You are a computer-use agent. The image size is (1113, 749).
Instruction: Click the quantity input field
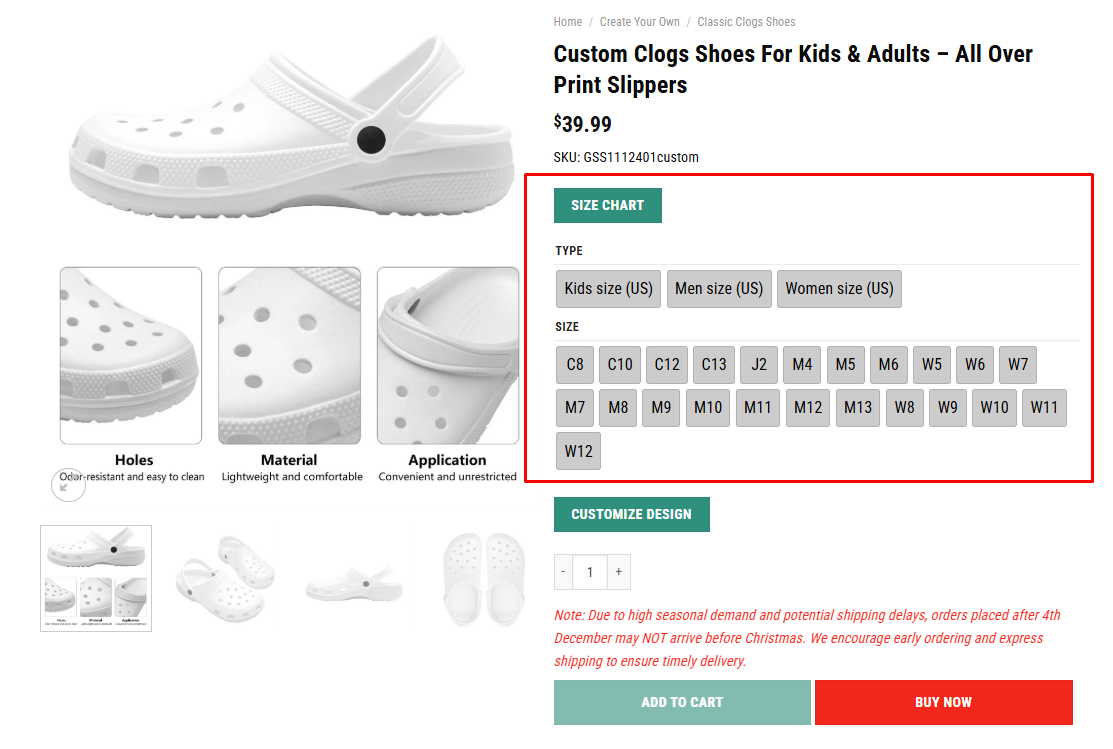point(590,571)
